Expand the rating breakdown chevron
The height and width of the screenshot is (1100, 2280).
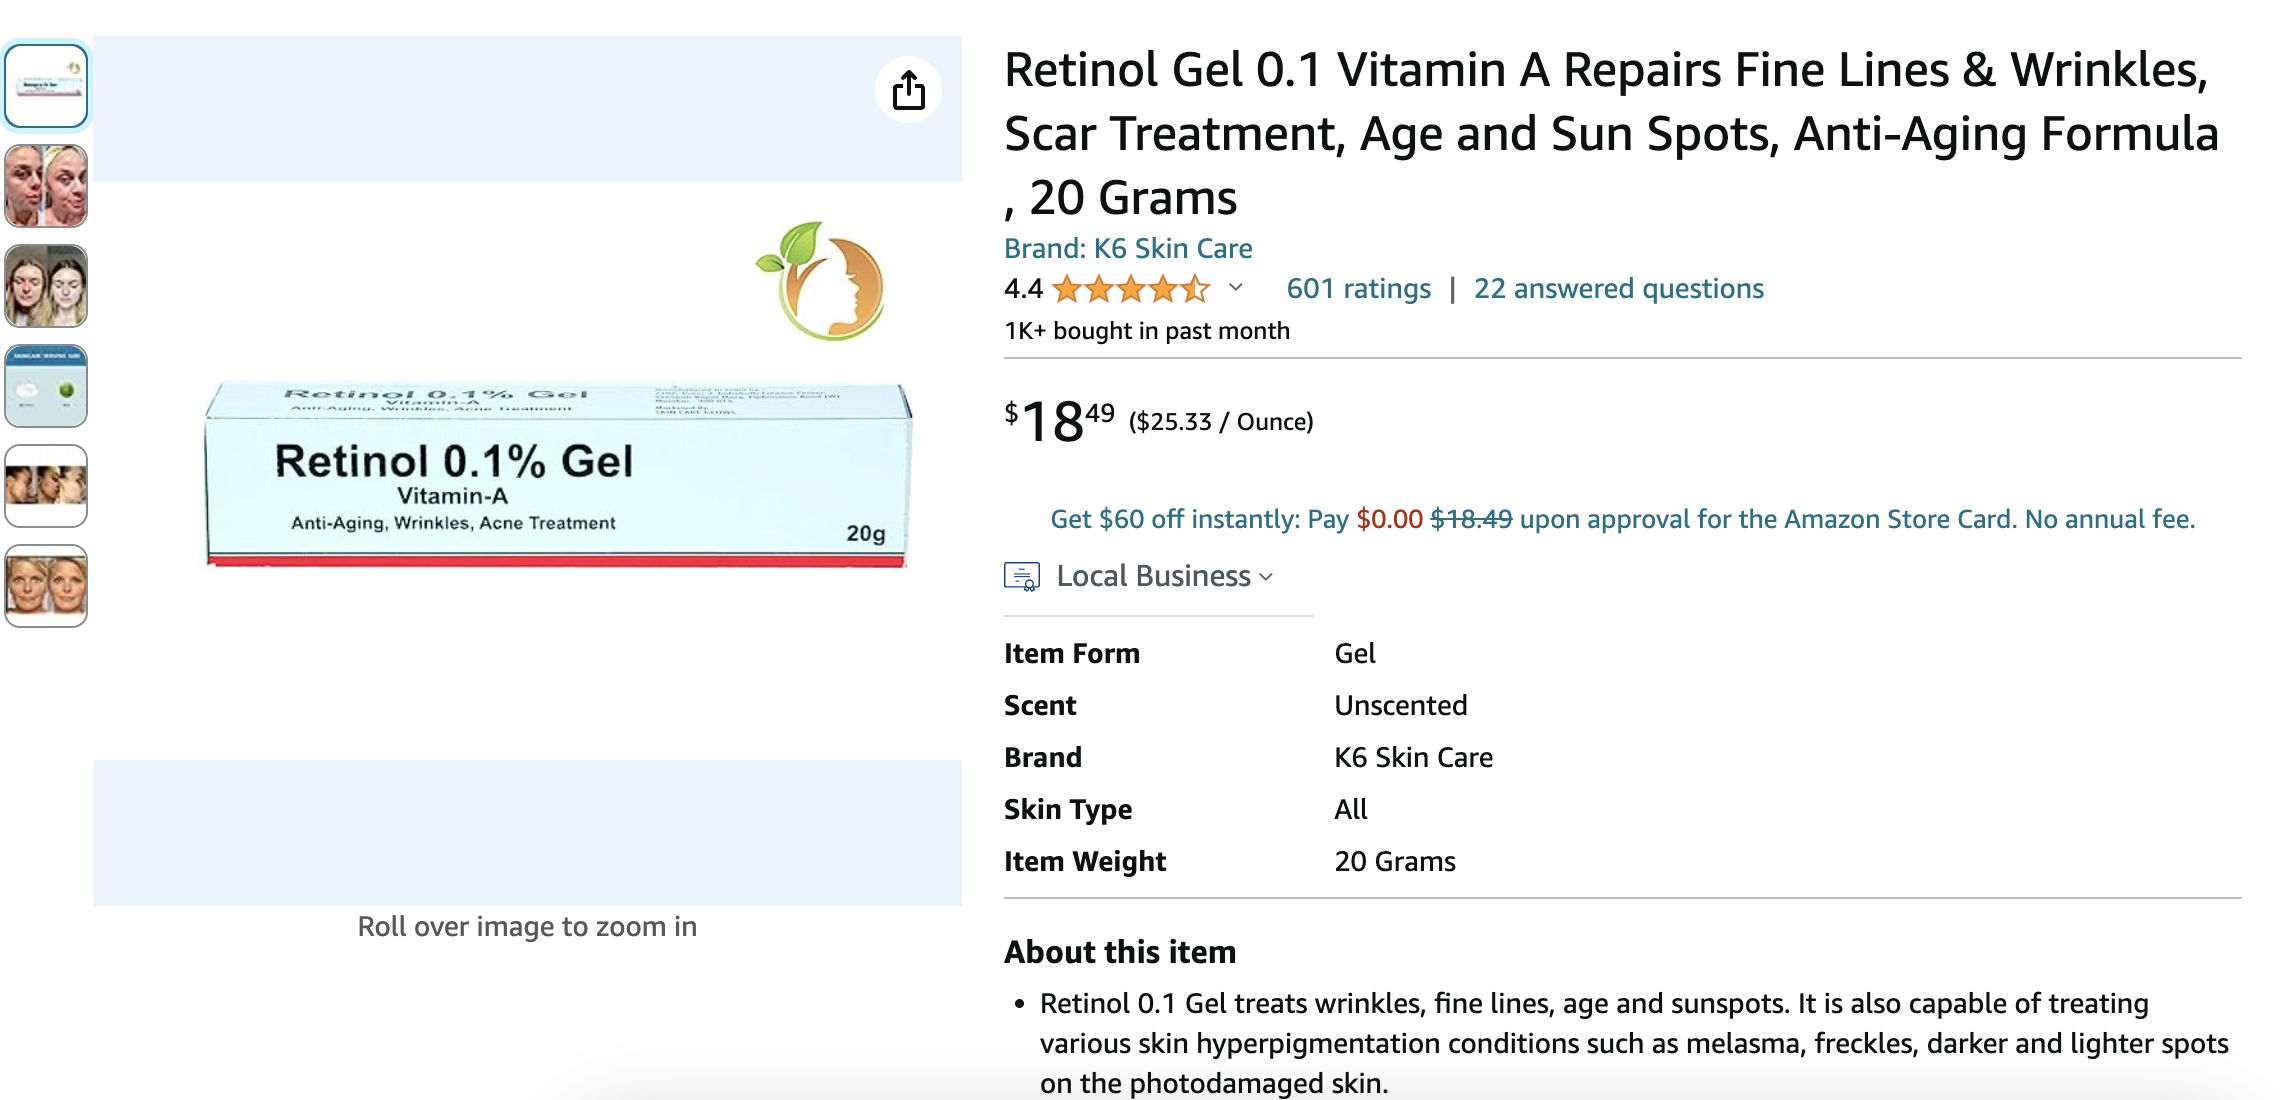(1236, 288)
